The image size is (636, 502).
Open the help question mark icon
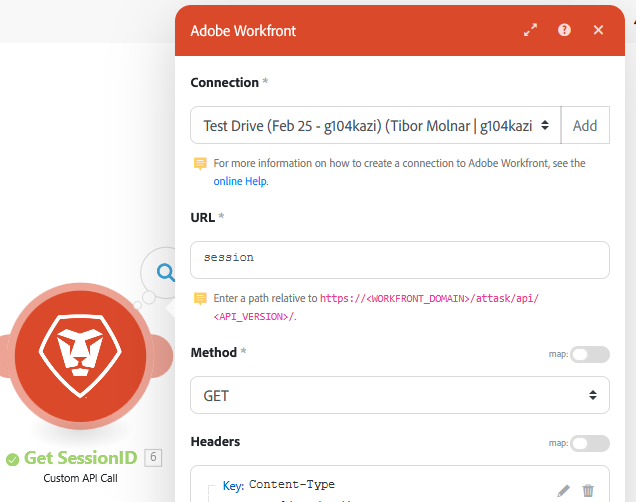click(x=565, y=30)
